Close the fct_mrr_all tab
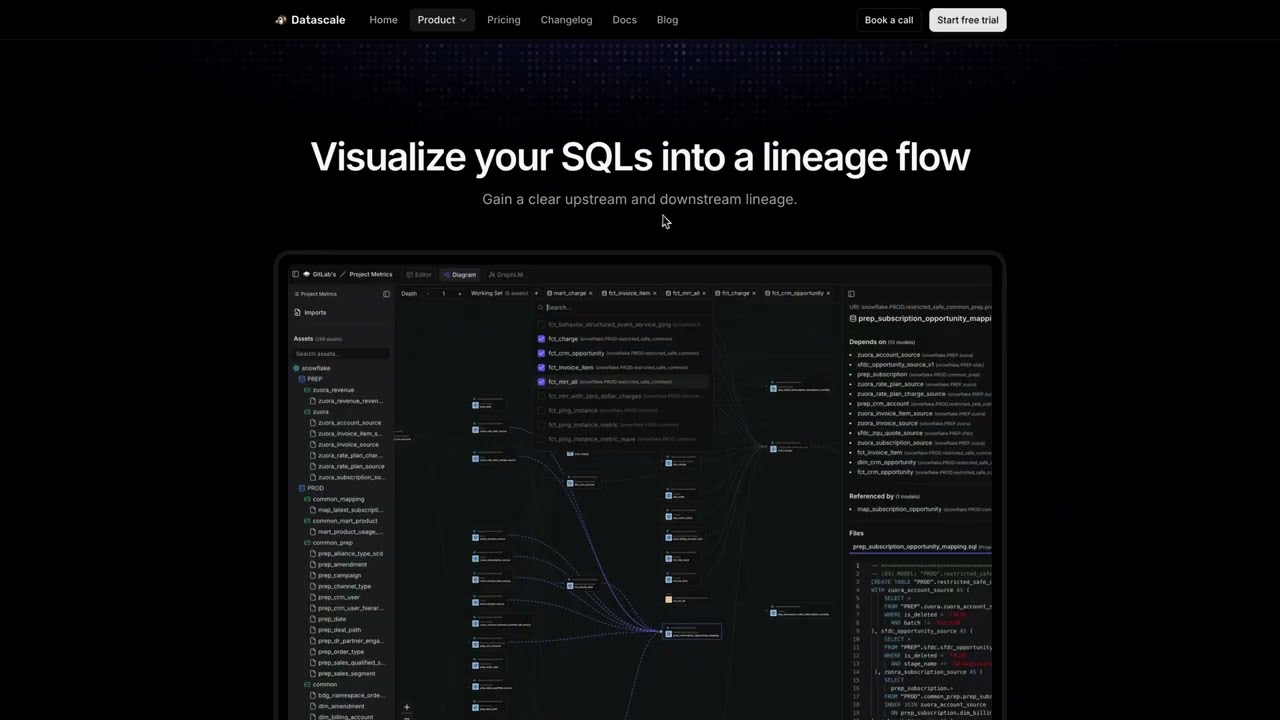 pyautogui.click(x=704, y=293)
